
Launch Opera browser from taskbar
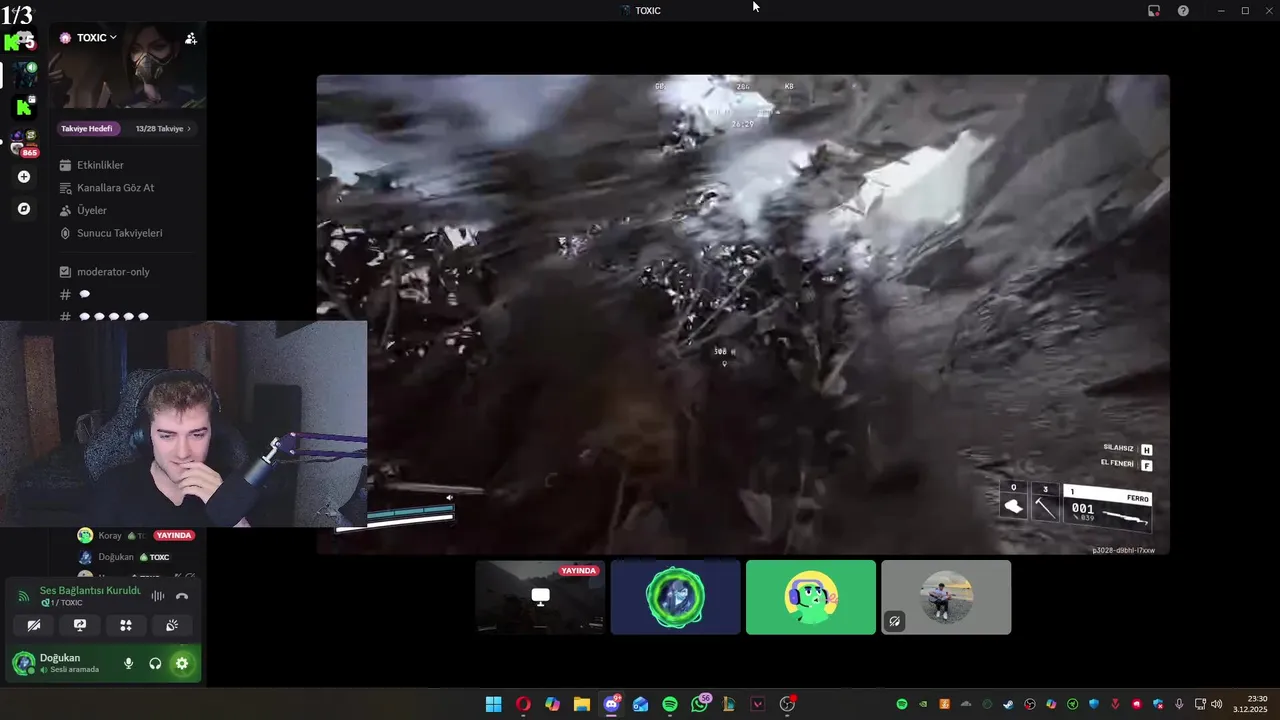[x=523, y=704]
